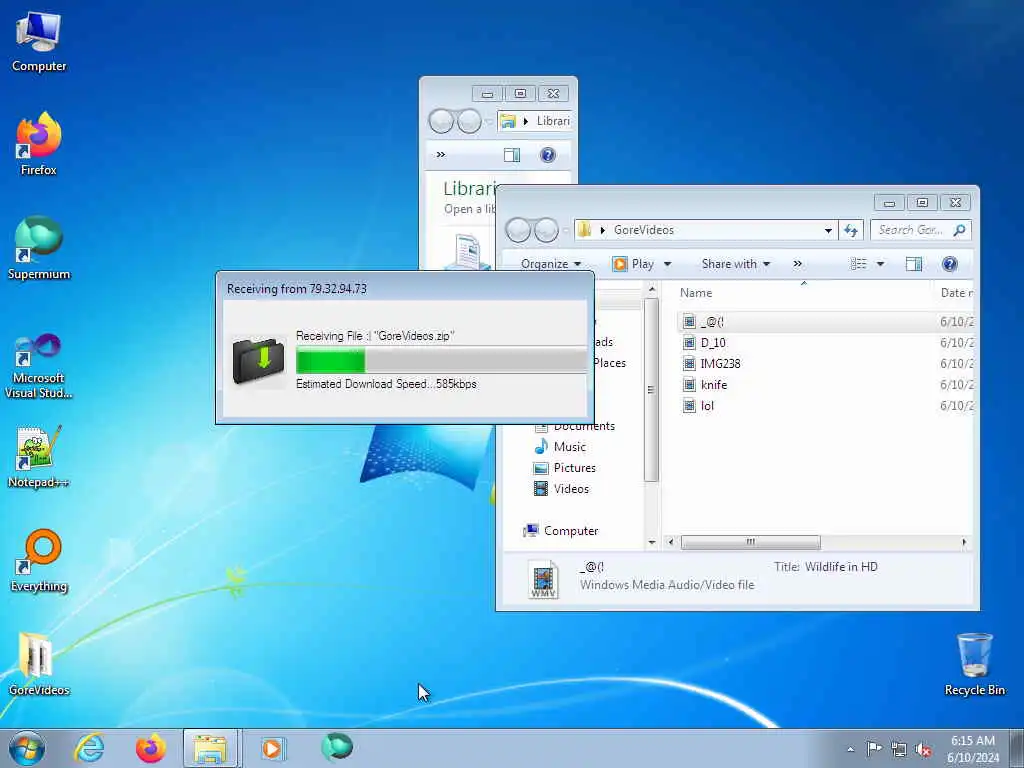Open help in the Libraries window
The image size is (1024, 768).
pos(548,155)
